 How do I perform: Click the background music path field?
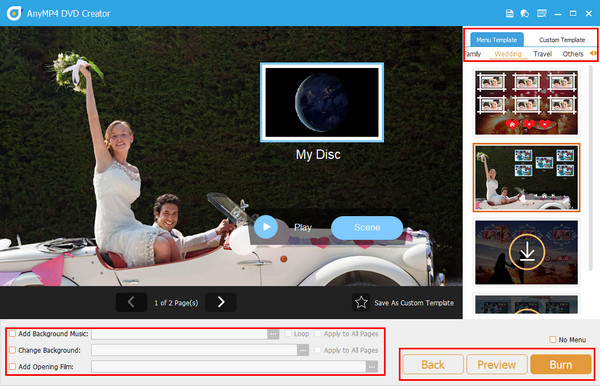pyautogui.click(x=179, y=334)
